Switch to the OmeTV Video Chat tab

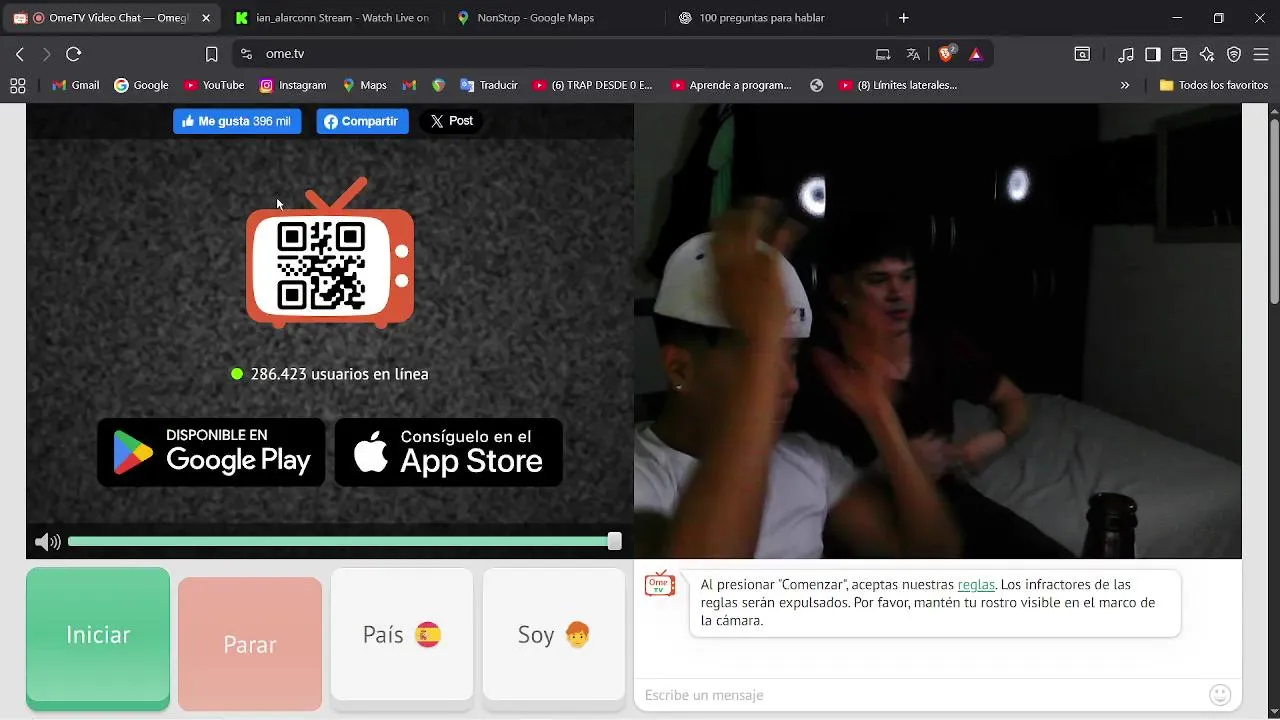click(x=110, y=18)
